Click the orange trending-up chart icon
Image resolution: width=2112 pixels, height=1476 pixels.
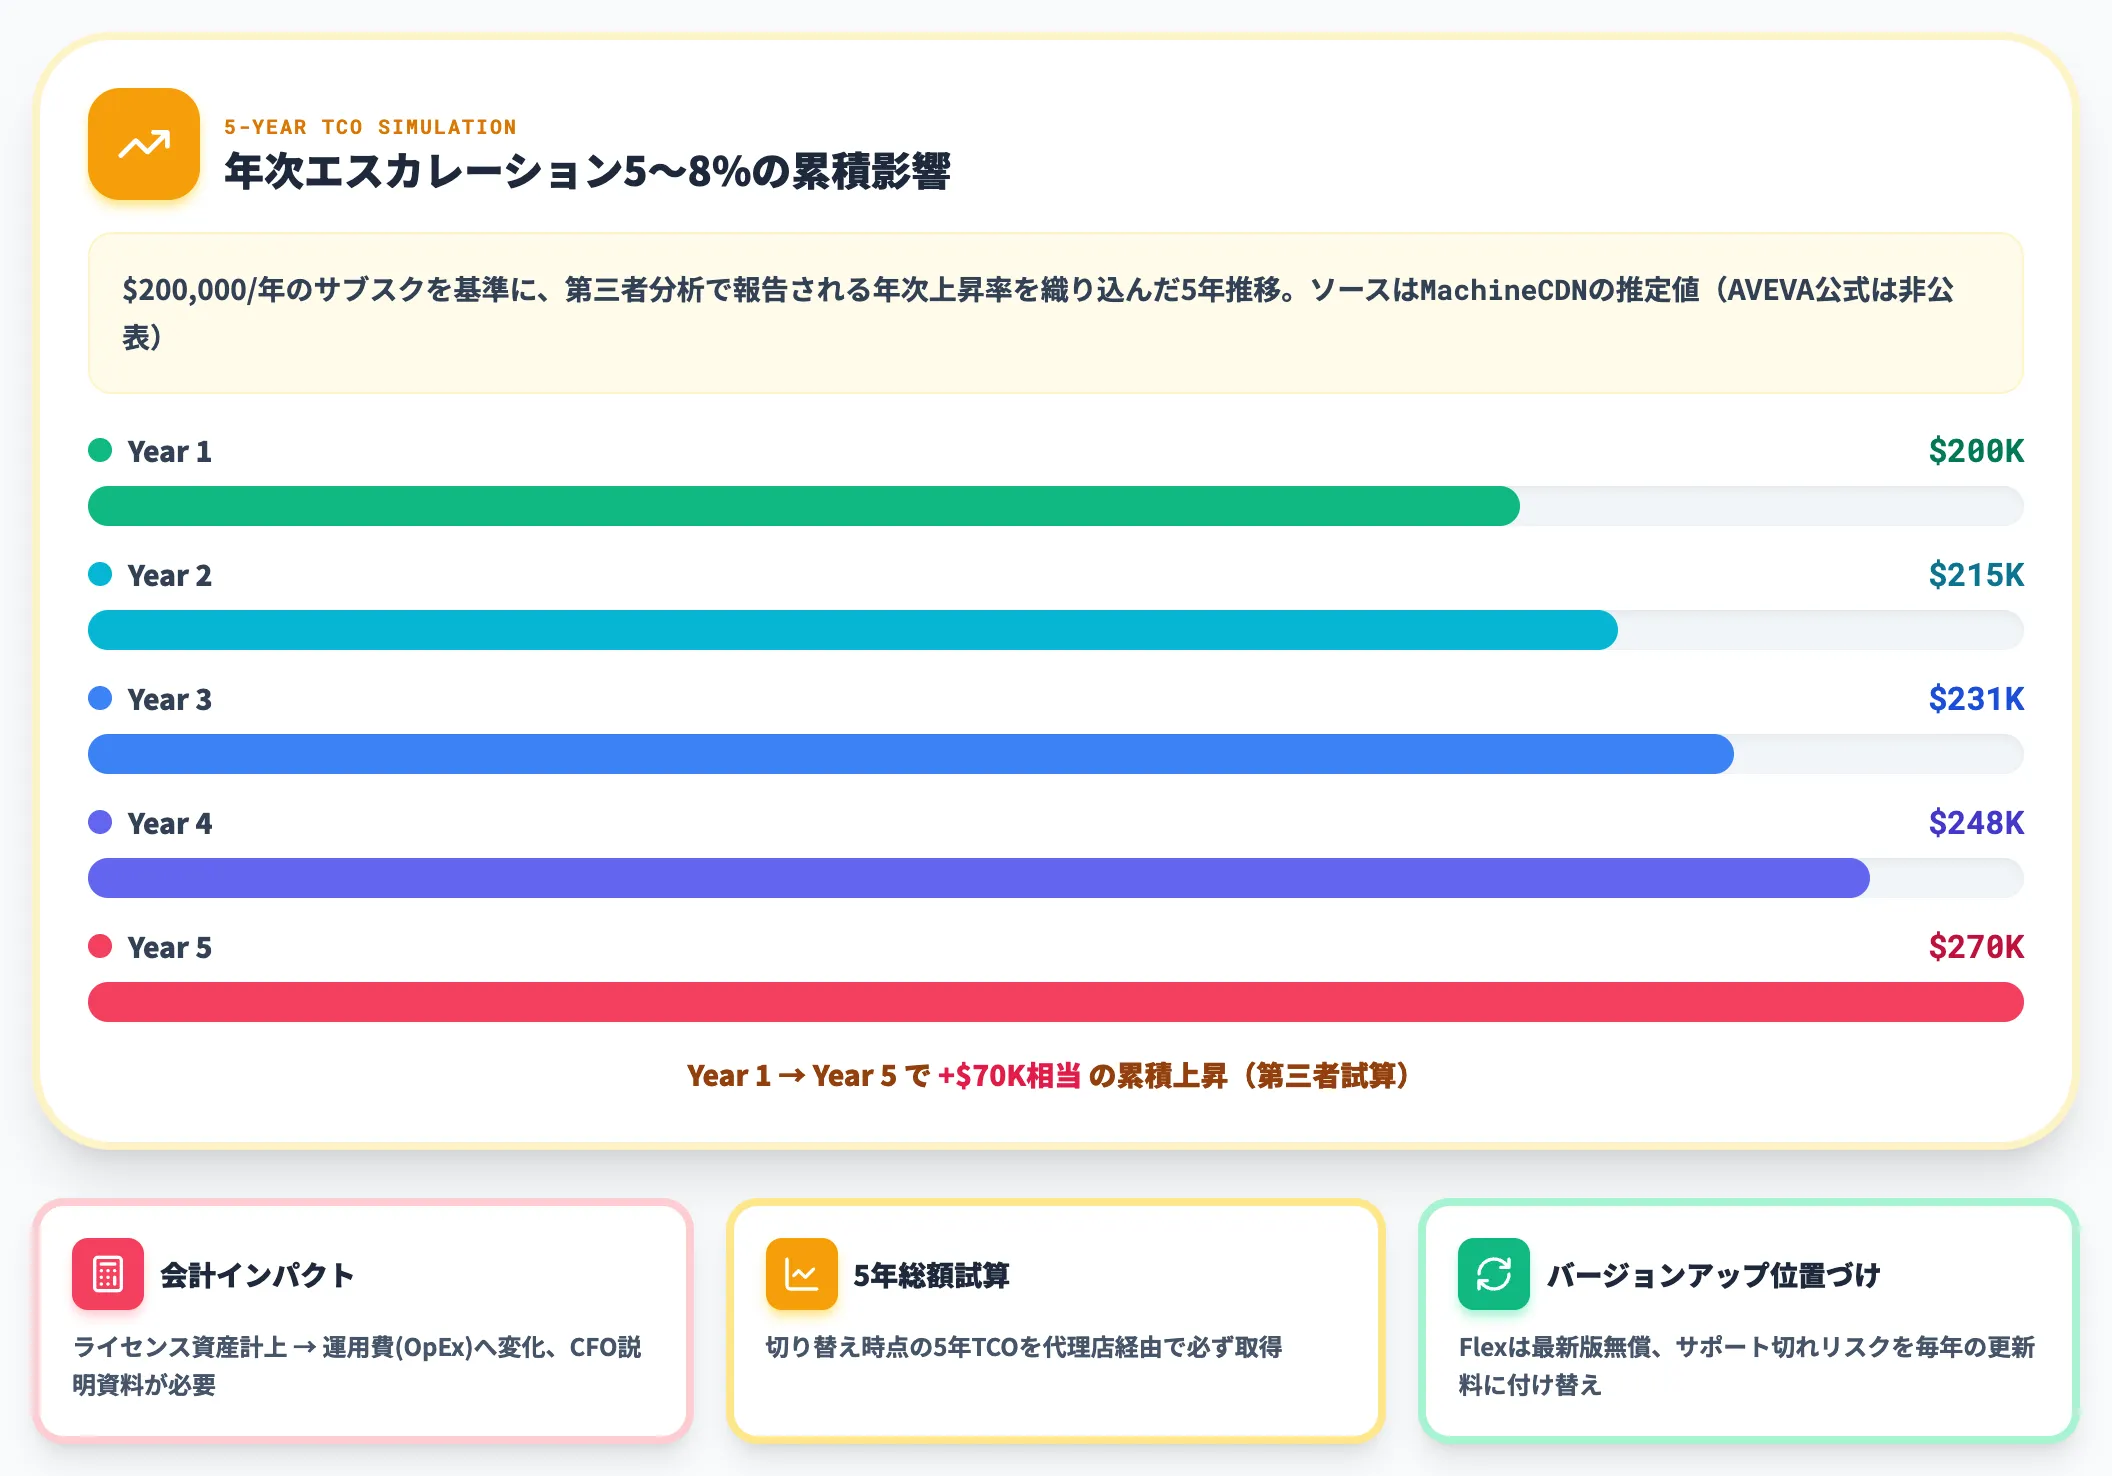click(144, 144)
